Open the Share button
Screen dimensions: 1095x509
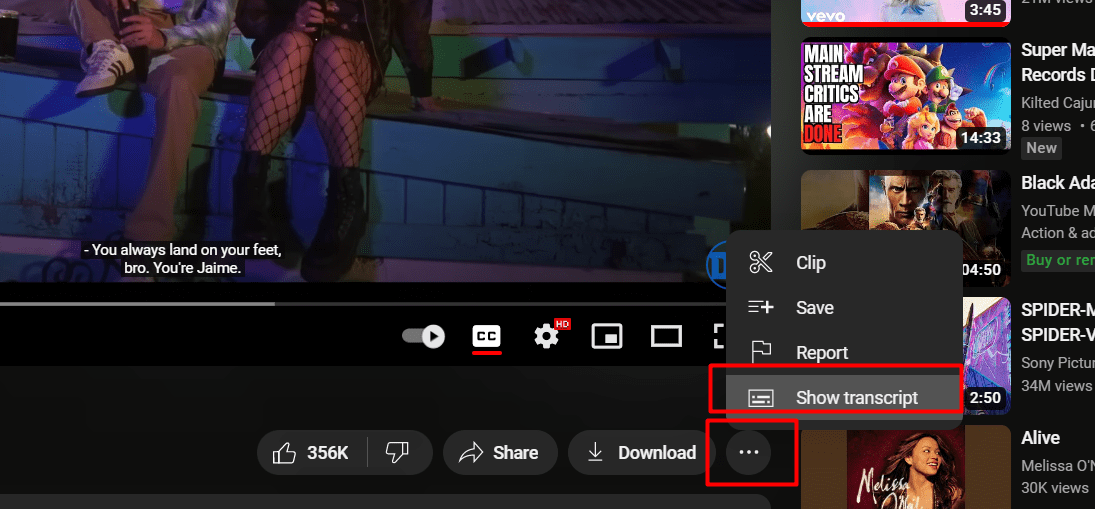500,453
